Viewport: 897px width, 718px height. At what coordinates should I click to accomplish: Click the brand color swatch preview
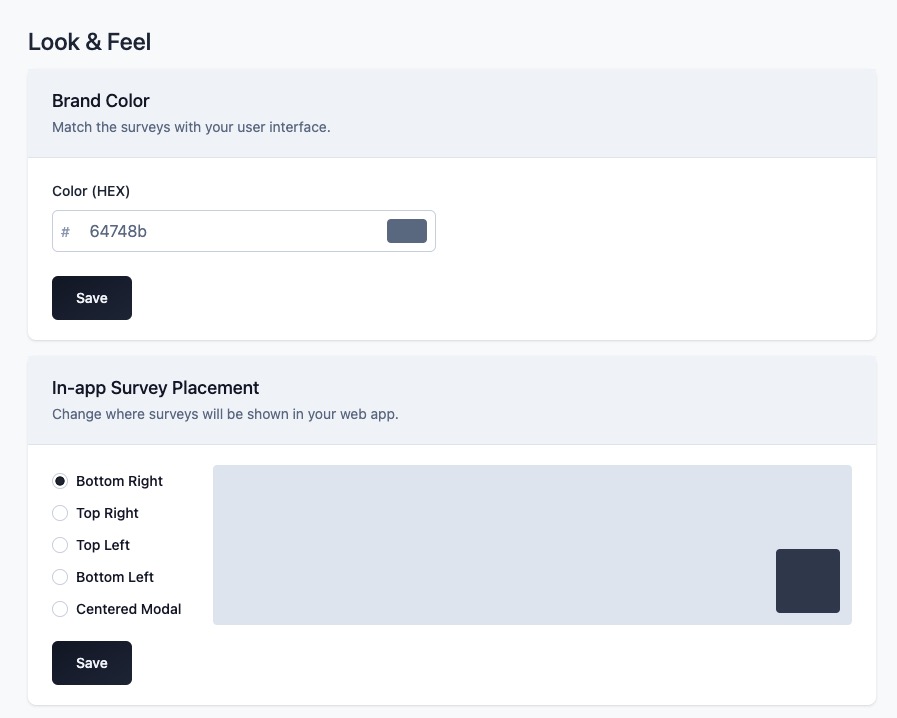(406, 231)
